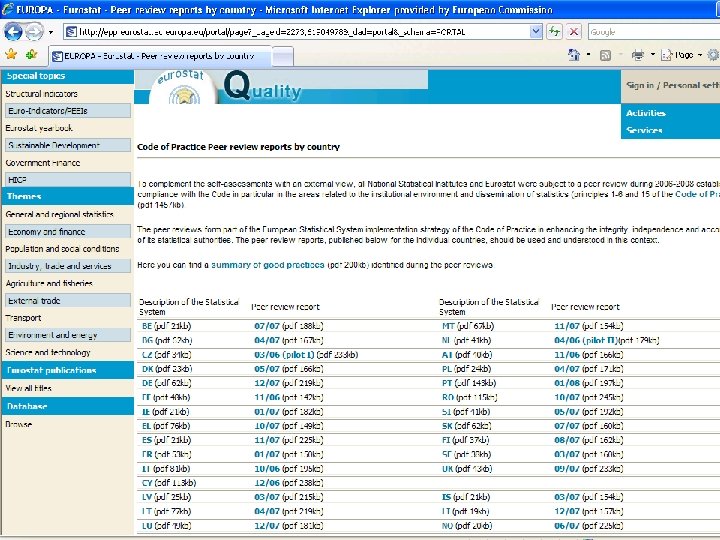Open IE statistical system description pdf
This screenshot has height=540, width=720.
(146, 411)
